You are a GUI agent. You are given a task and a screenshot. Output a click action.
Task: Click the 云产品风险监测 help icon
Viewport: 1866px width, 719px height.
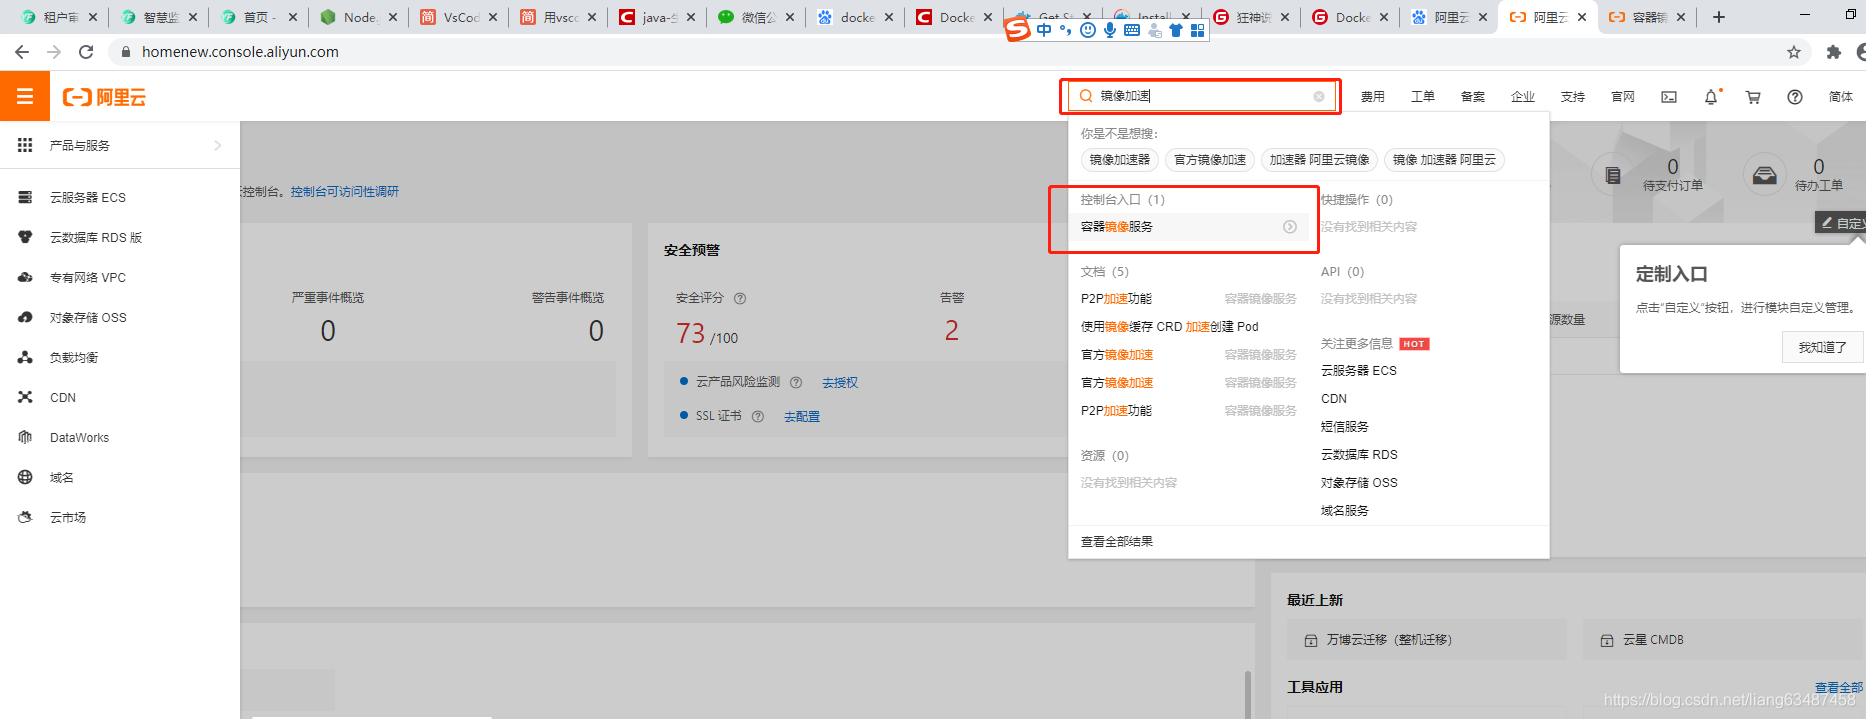click(796, 382)
